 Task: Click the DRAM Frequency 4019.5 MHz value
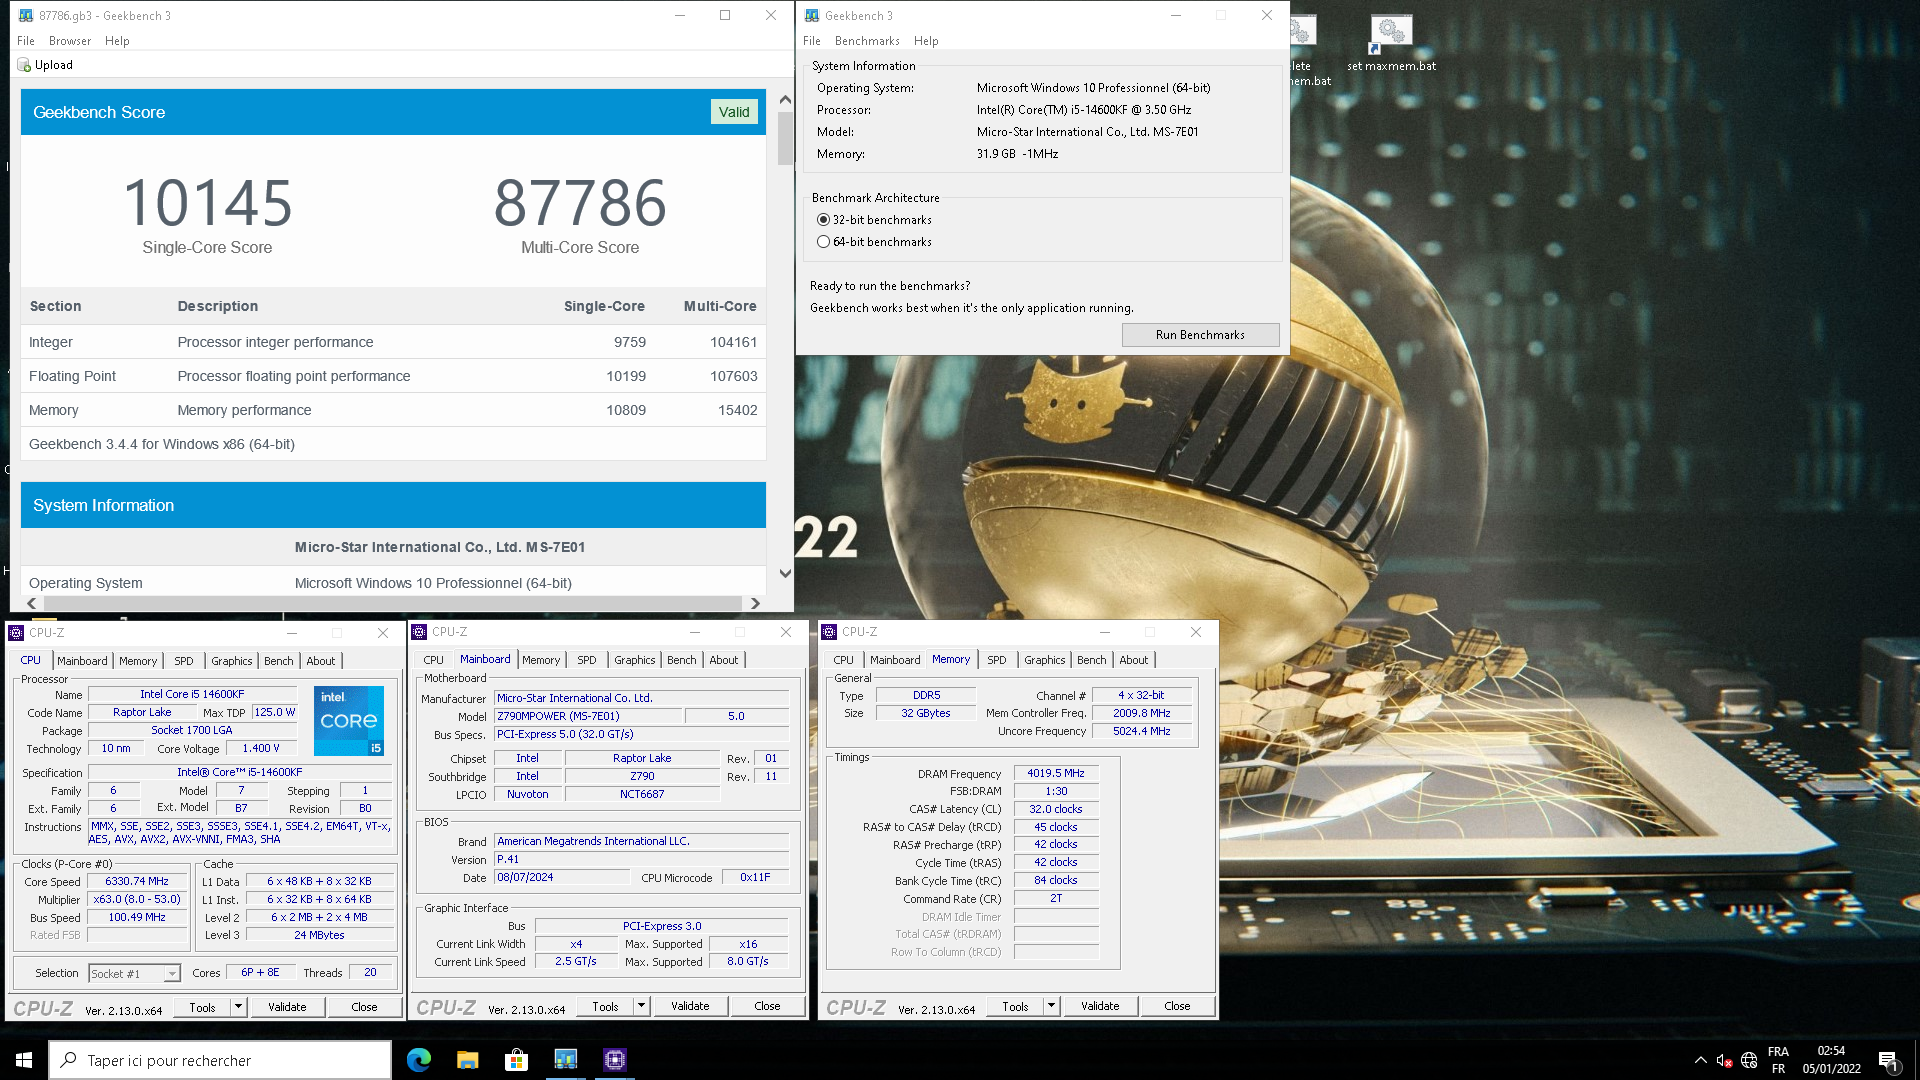coord(1056,773)
